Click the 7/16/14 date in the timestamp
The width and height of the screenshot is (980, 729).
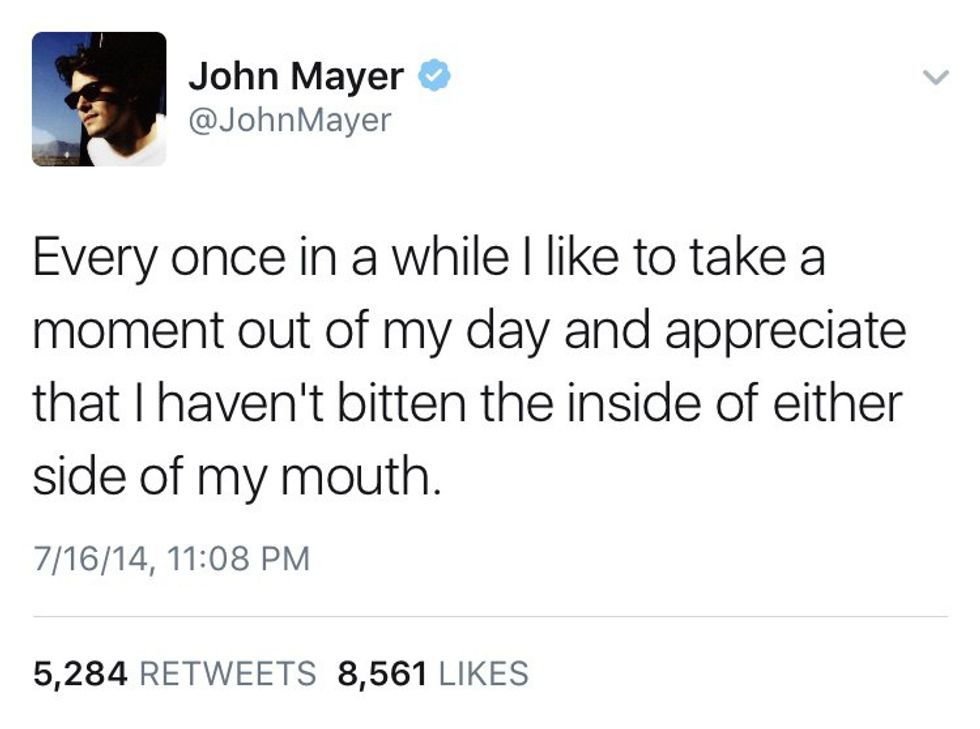[x=92, y=557]
